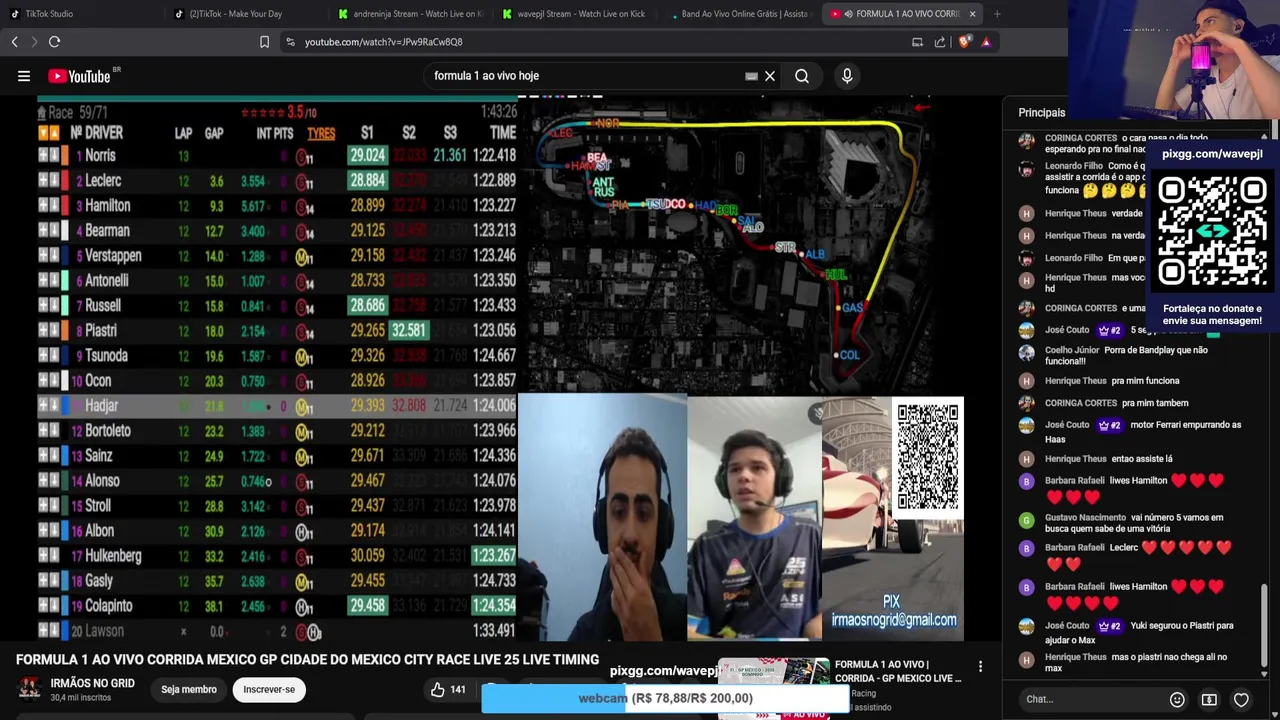Click the COL marker on the track map

848,355
